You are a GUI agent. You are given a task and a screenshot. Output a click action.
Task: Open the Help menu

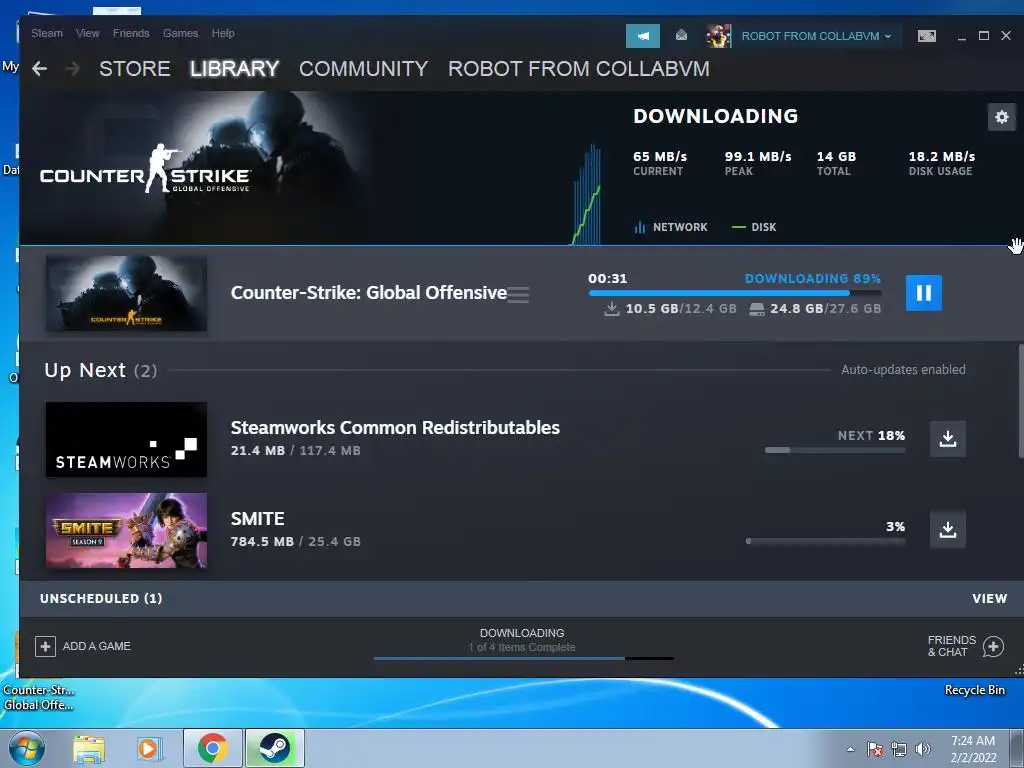[223, 33]
